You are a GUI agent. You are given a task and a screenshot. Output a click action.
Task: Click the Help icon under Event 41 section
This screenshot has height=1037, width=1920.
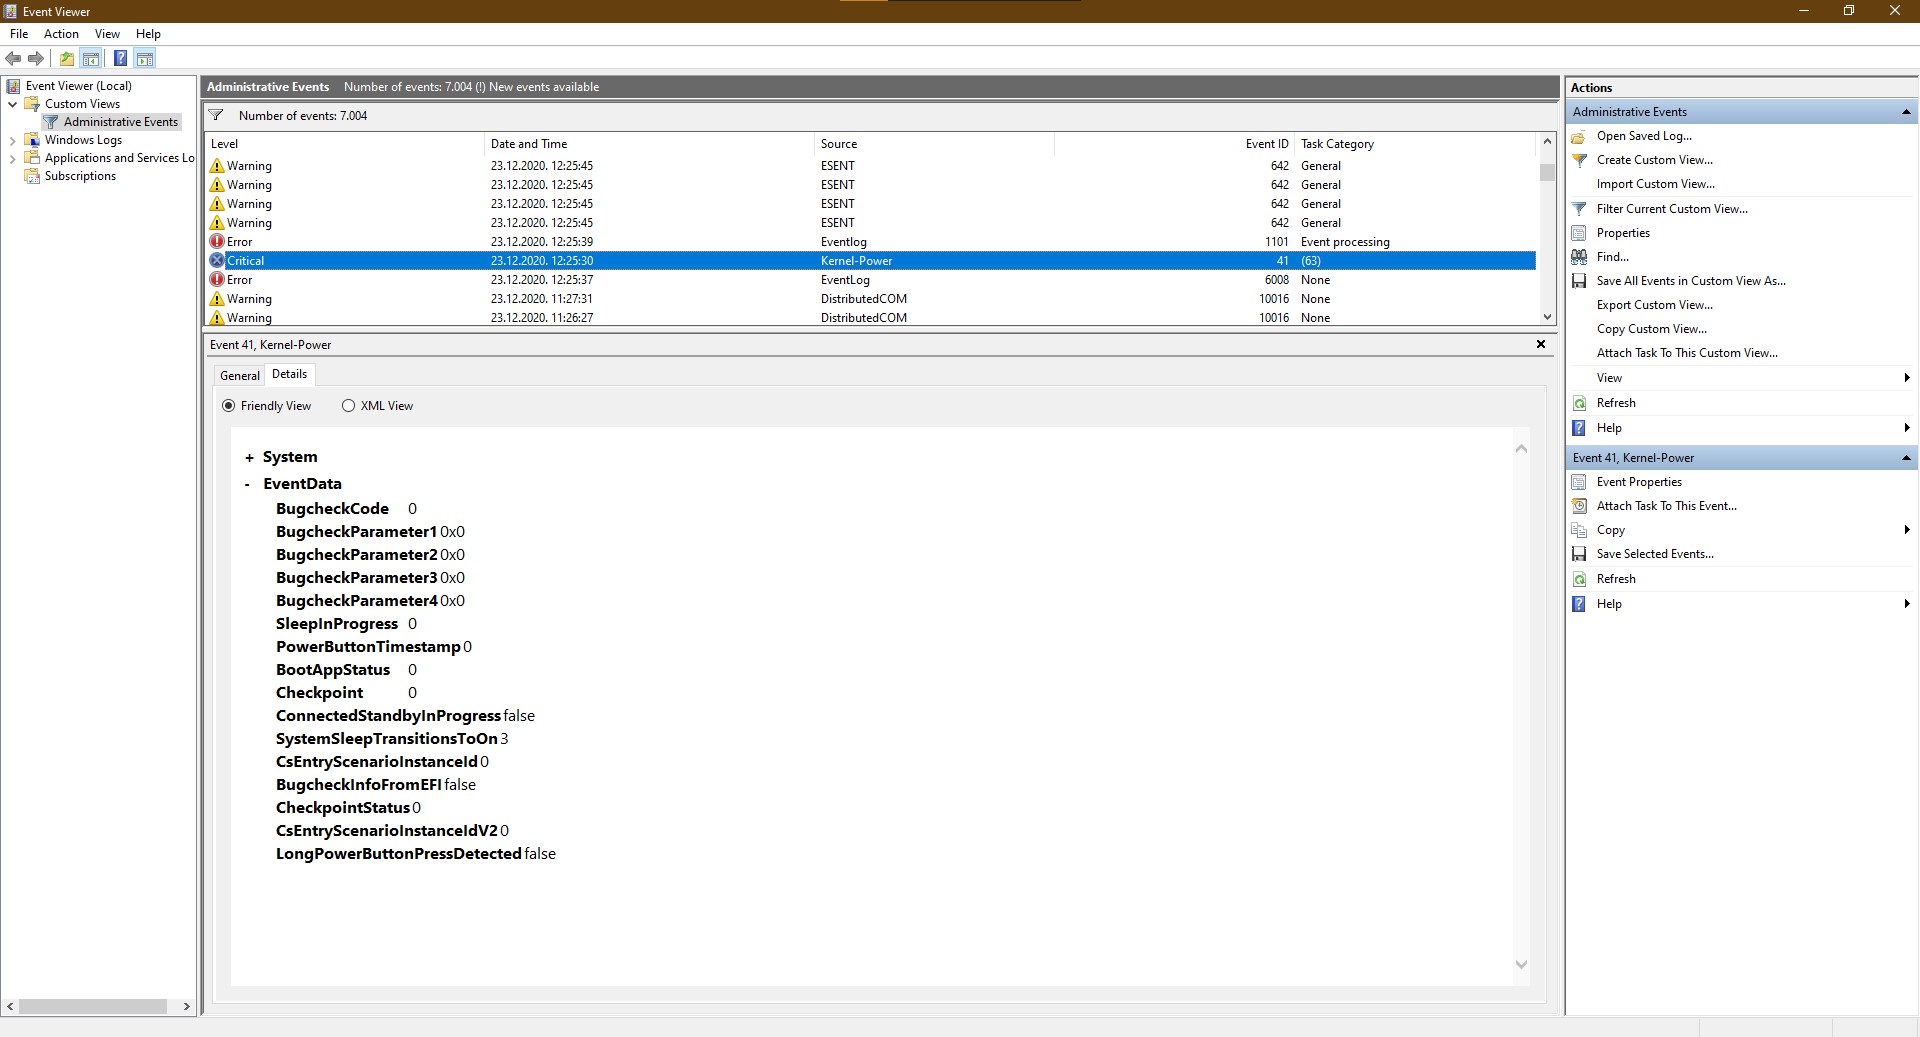[x=1579, y=604]
